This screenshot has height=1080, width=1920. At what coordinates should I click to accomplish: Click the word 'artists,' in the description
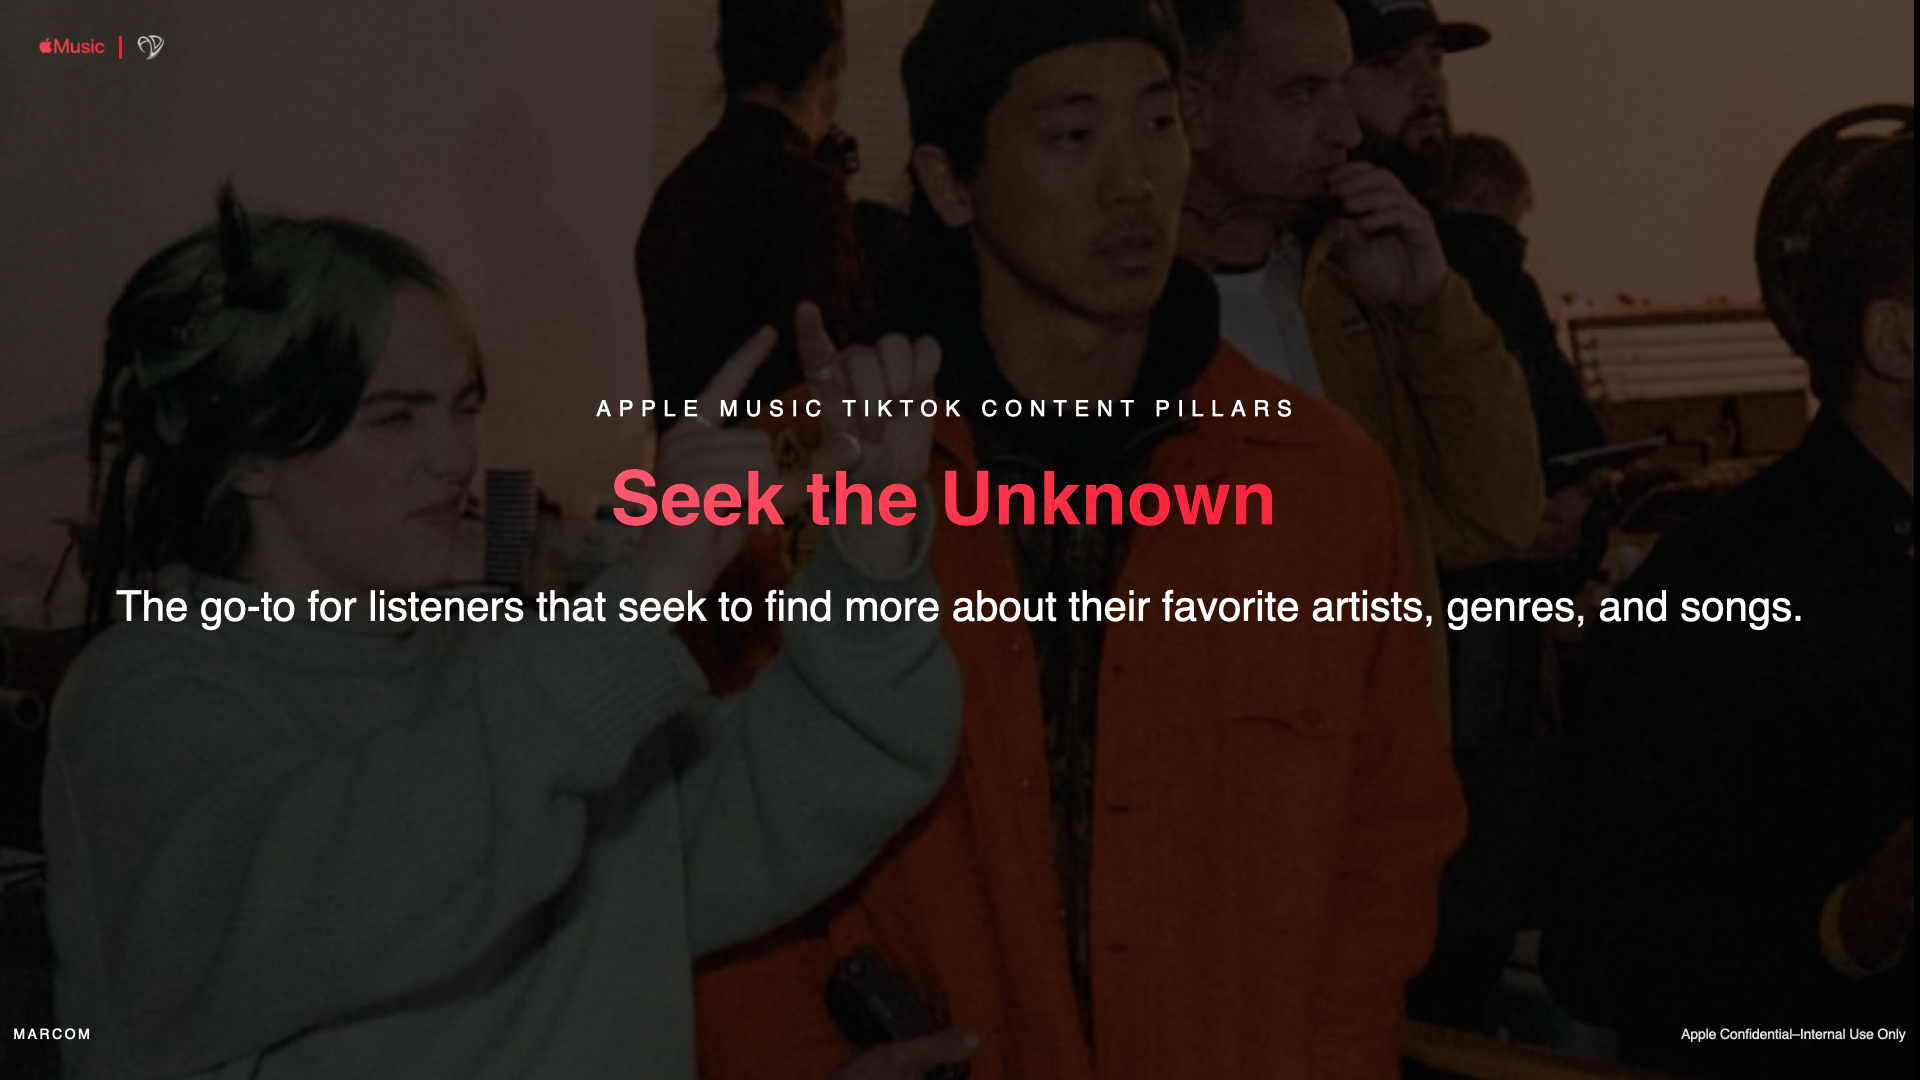pos(1372,608)
